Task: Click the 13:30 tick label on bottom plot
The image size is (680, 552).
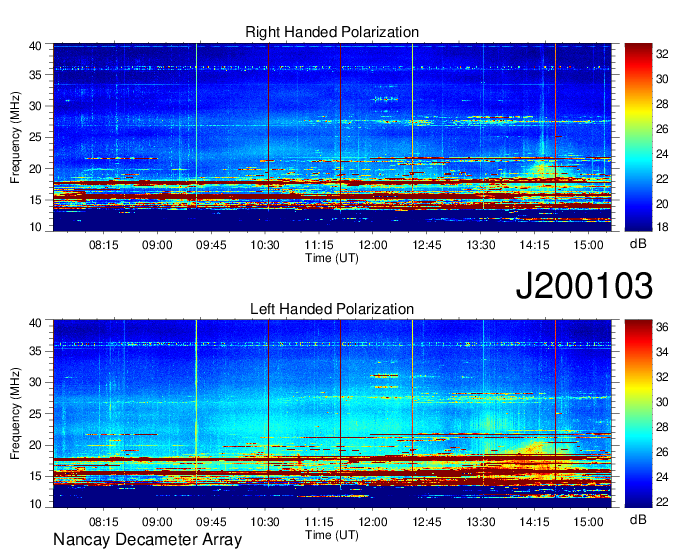Action: coord(481,522)
